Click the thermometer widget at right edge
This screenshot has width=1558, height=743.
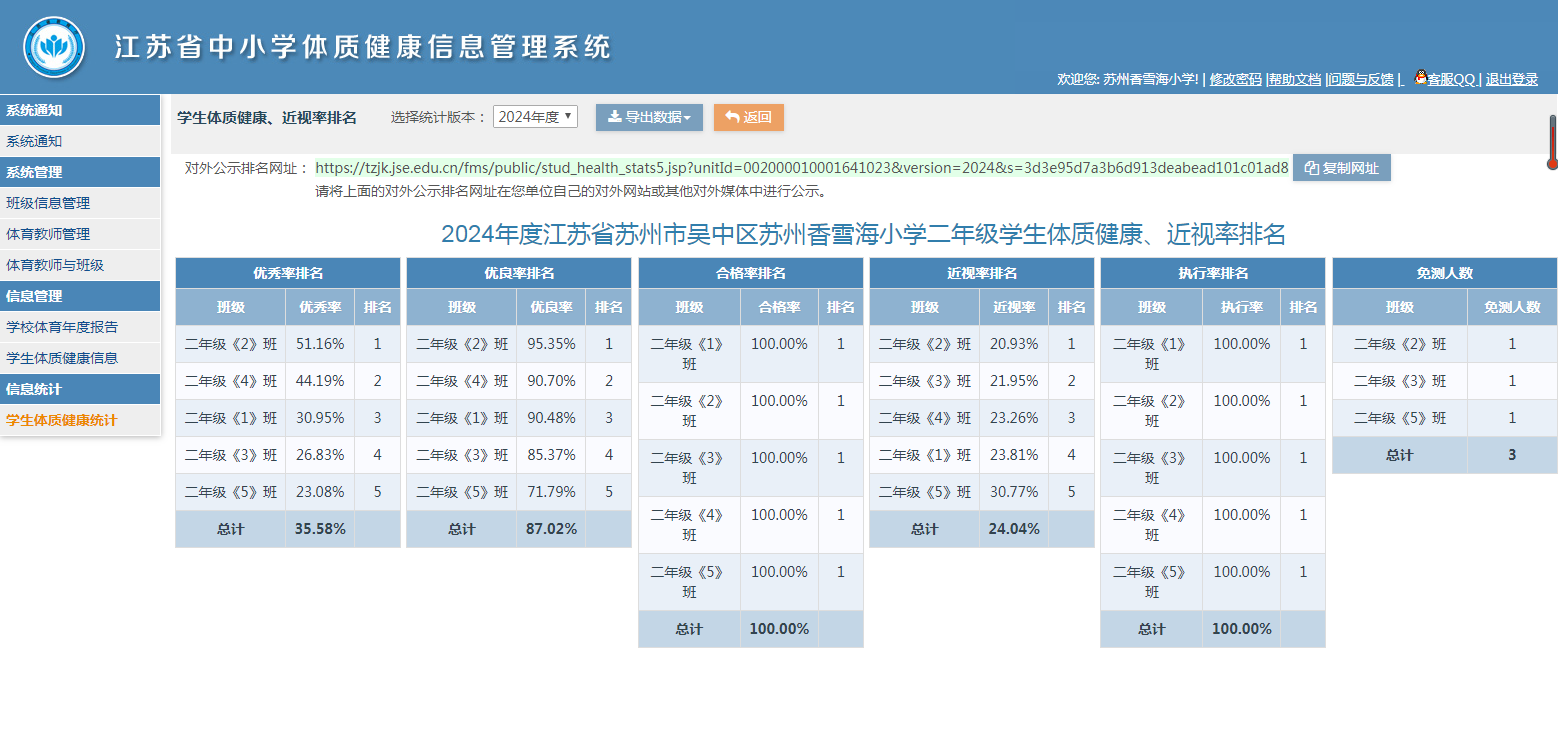1552,142
